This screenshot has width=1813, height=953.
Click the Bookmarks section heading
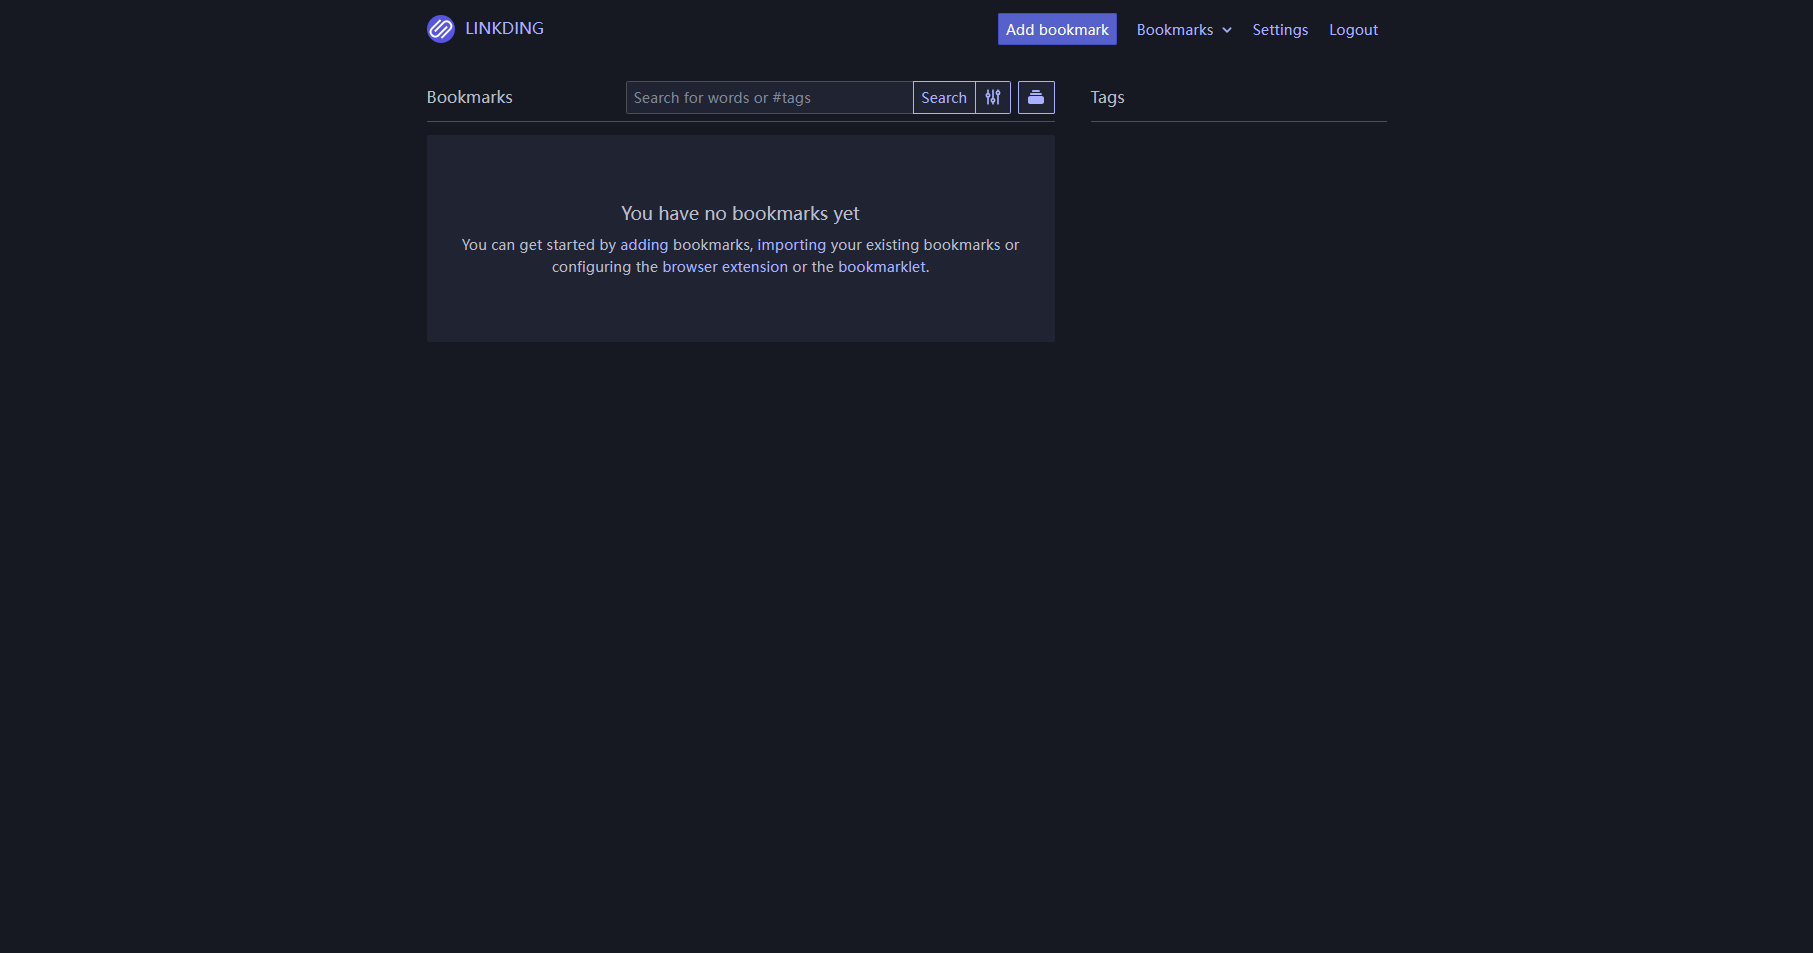click(x=469, y=97)
